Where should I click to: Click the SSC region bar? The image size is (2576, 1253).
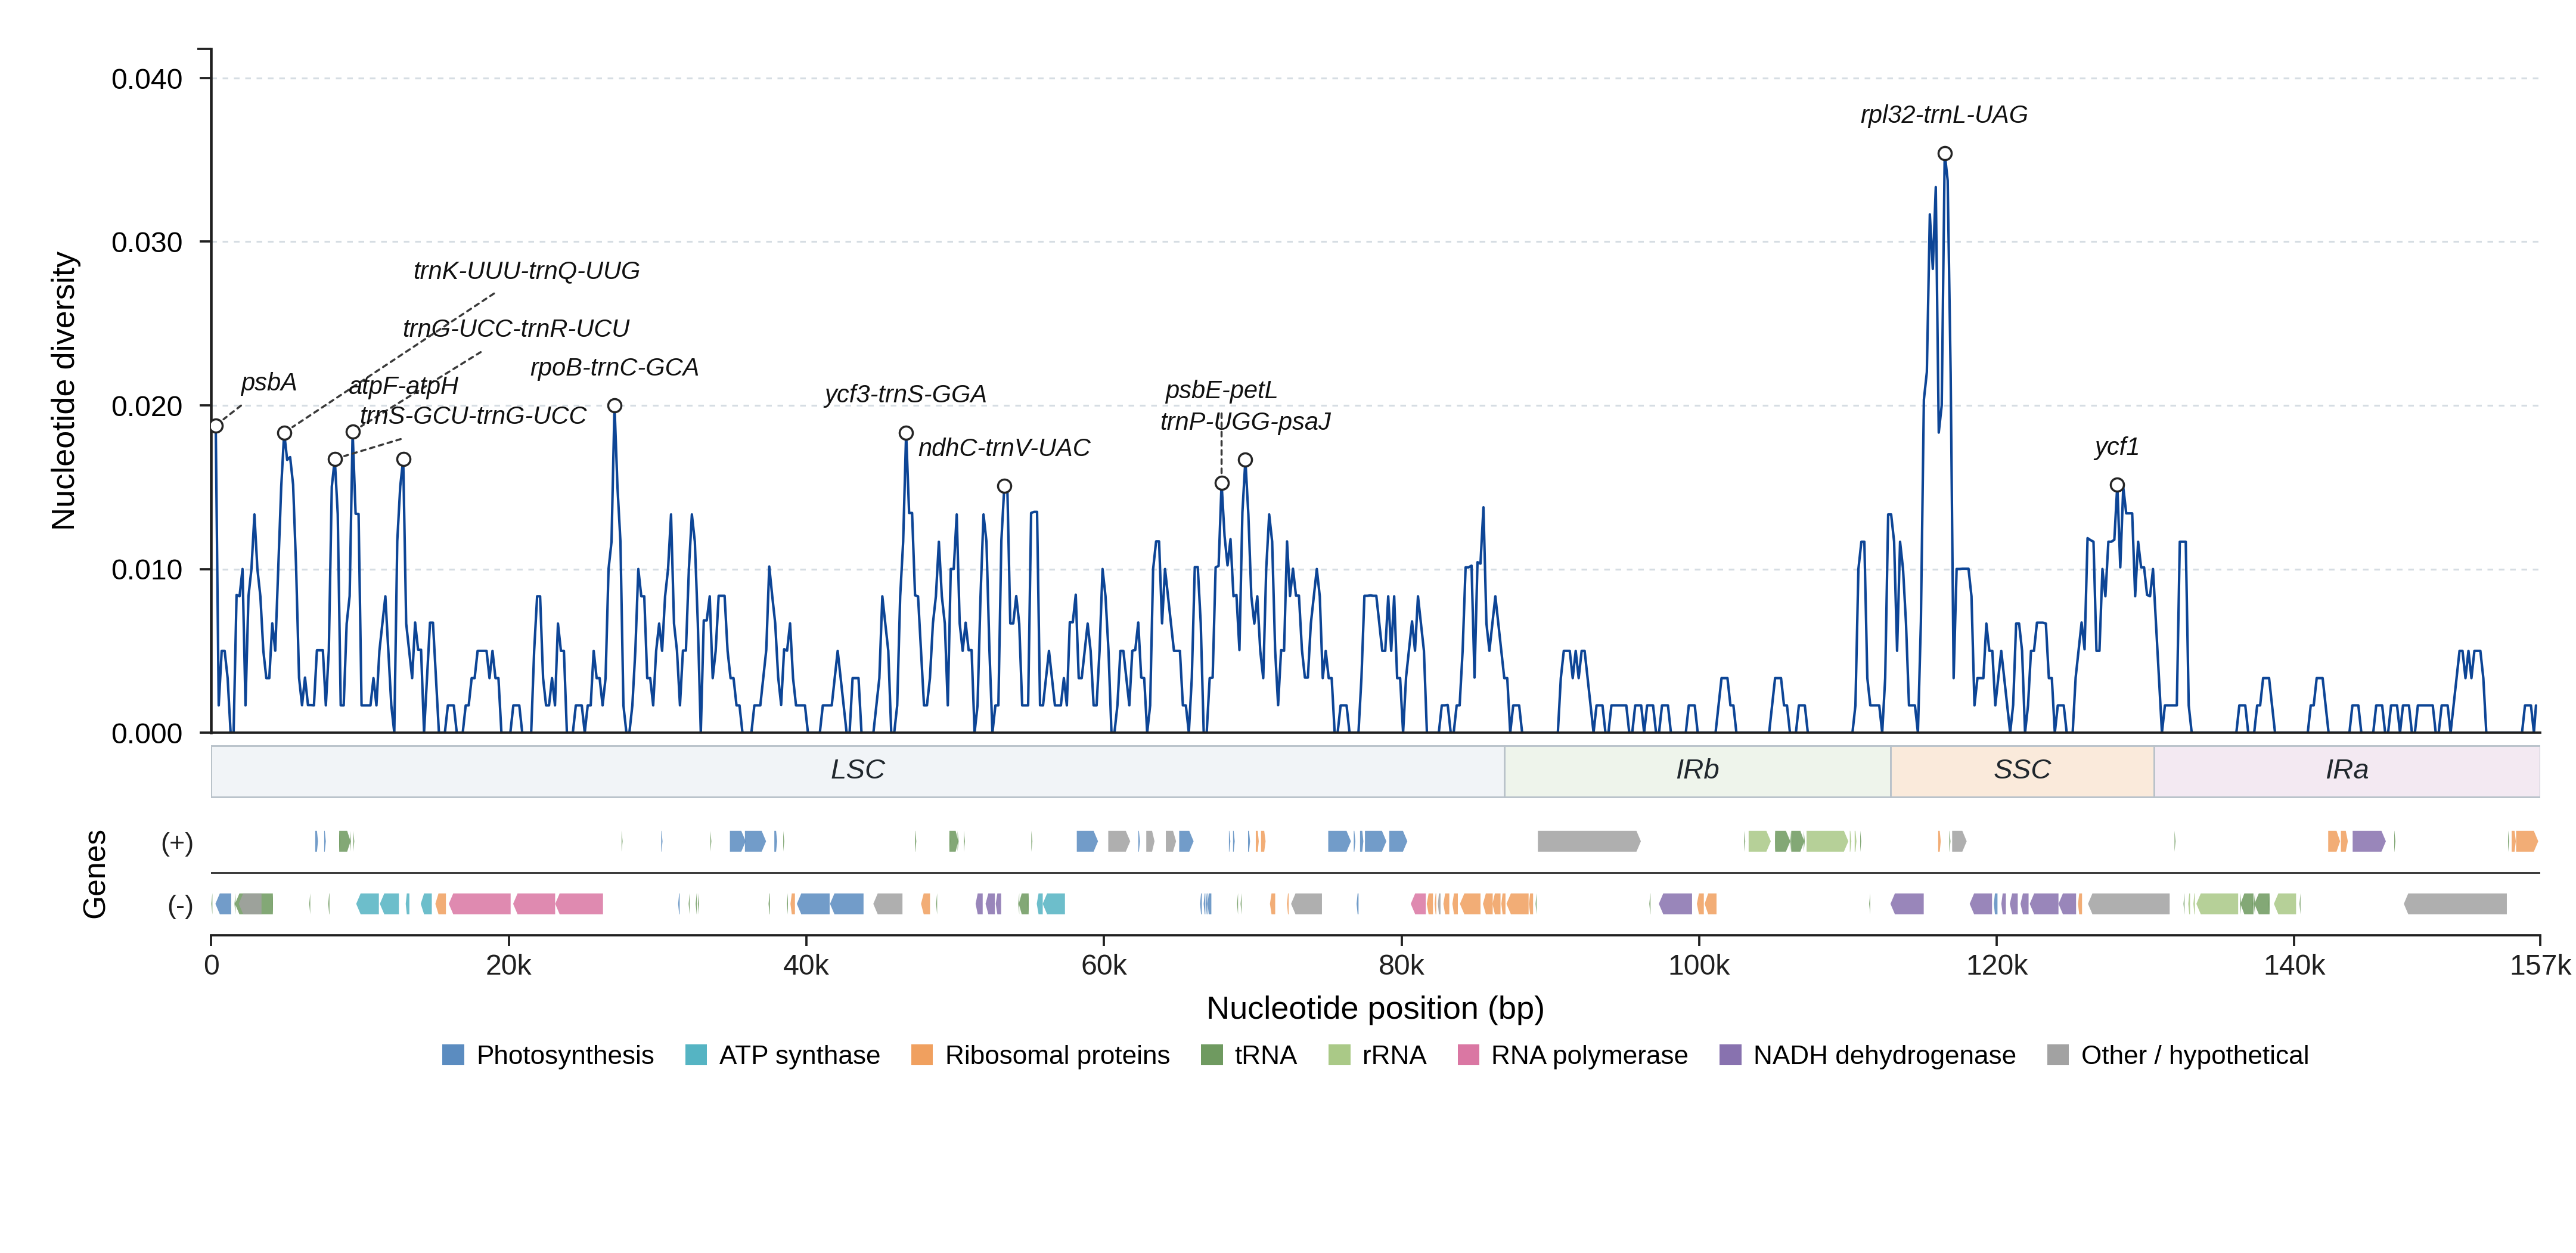[x=2022, y=771]
